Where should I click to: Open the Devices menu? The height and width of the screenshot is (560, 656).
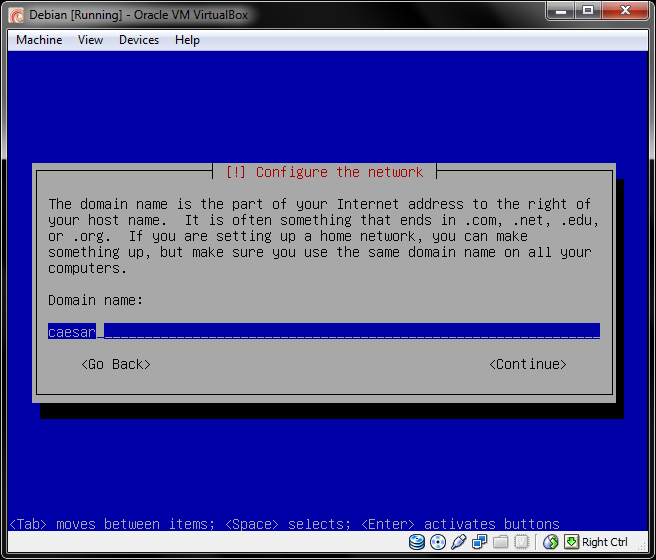click(139, 40)
